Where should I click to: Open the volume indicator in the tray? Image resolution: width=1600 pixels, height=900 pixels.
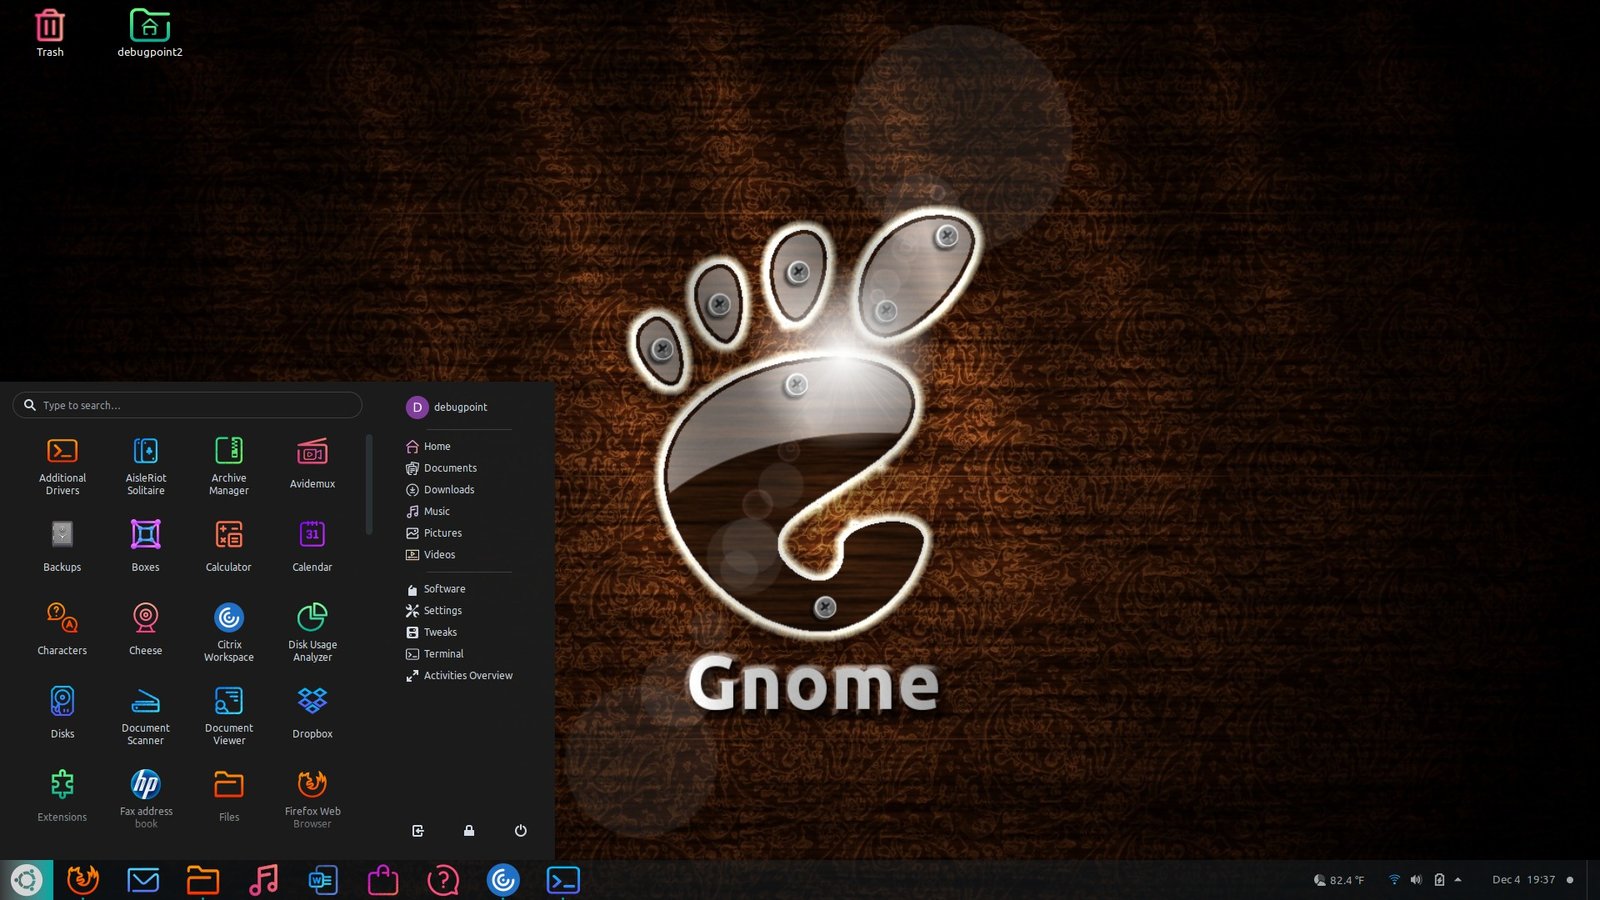1415,880
